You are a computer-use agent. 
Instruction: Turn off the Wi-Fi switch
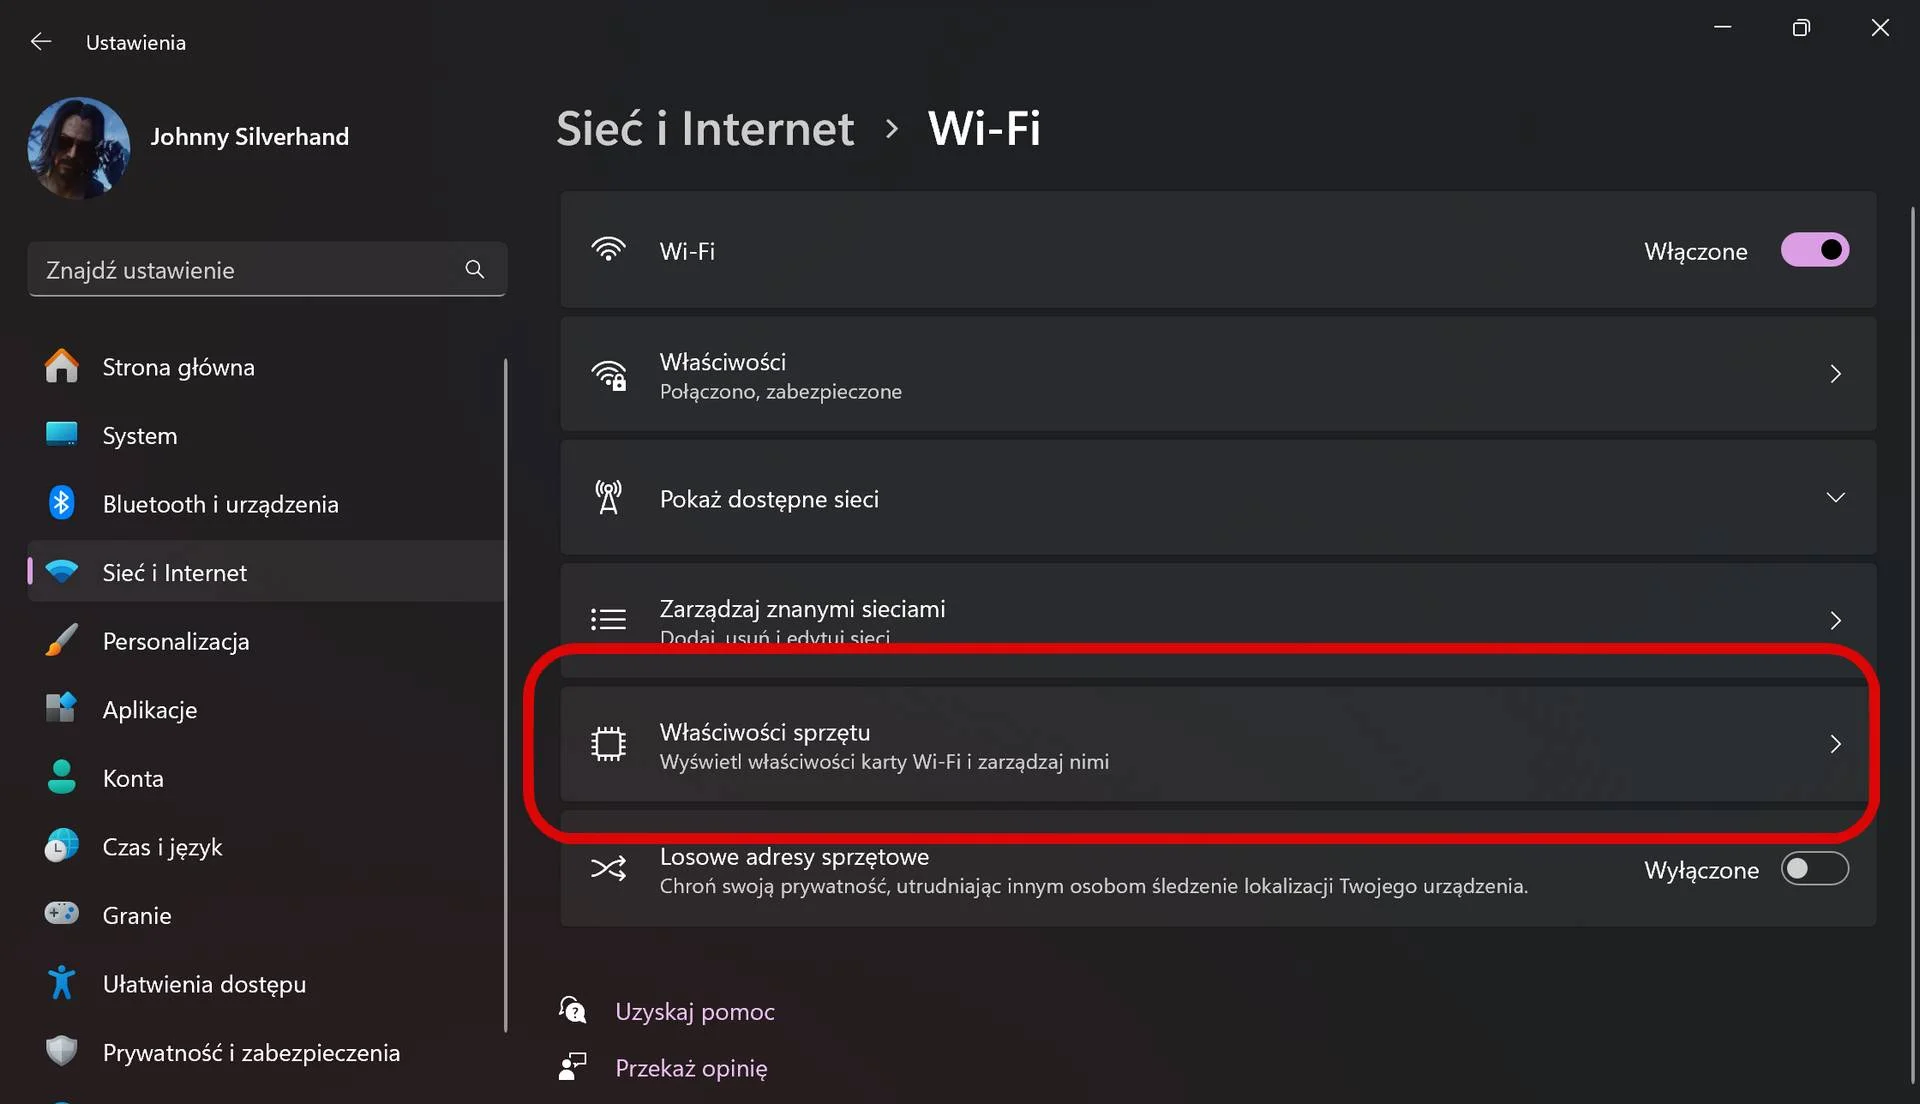(x=1815, y=250)
